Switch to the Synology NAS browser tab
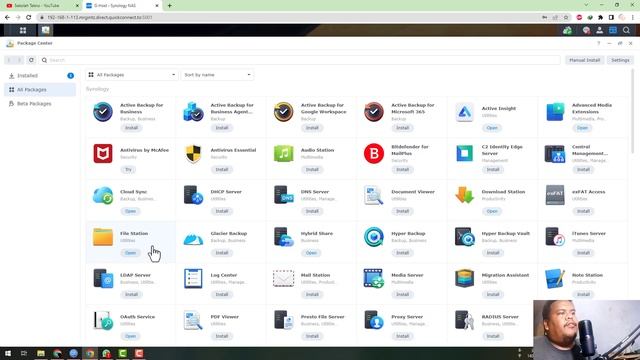 coord(123,6)
